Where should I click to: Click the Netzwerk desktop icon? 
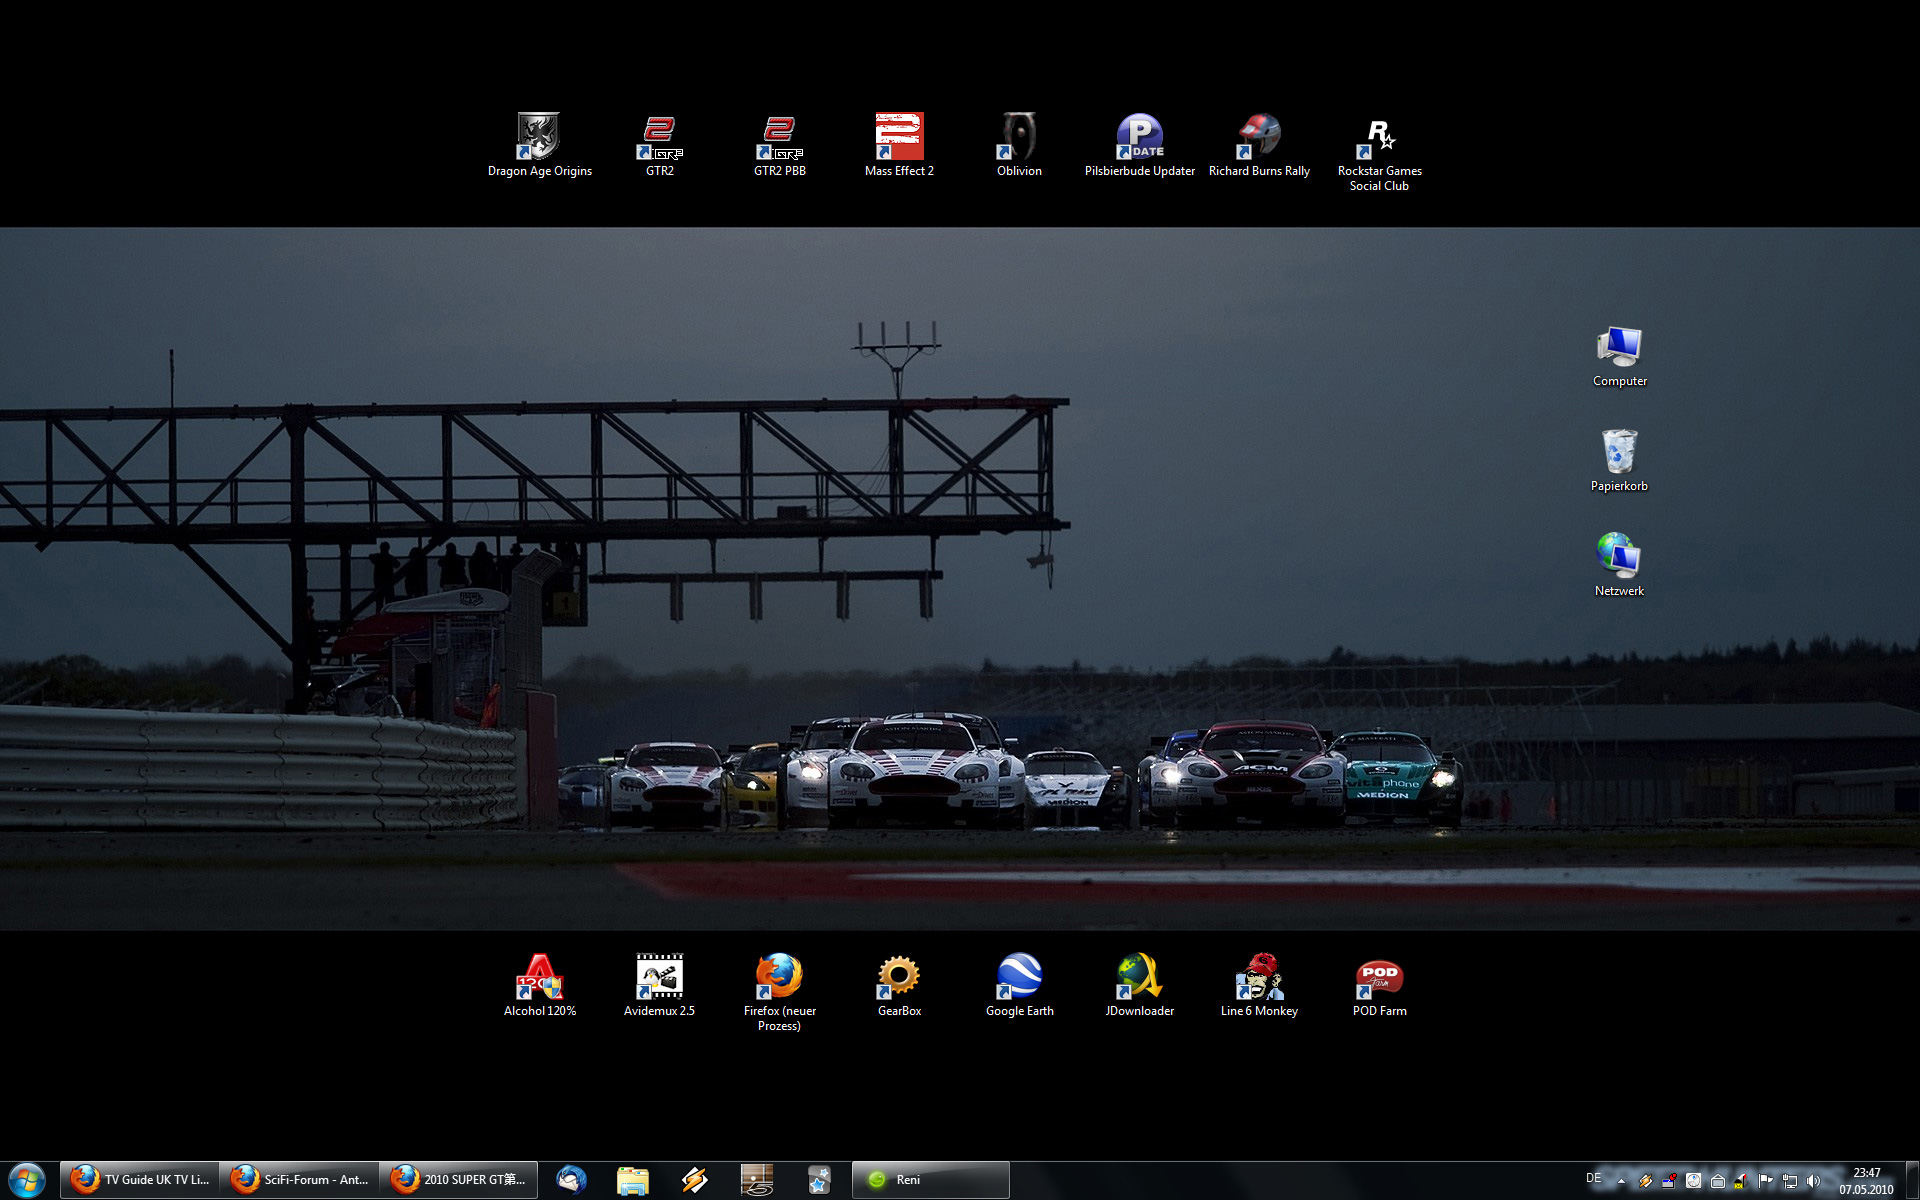click(x=1619, y=558)
